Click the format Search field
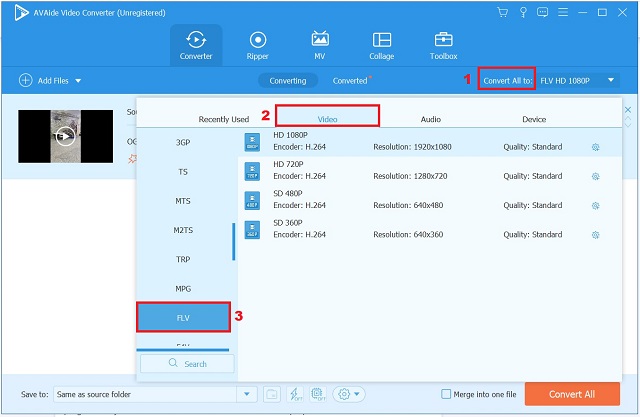 [x=186, y=364]
